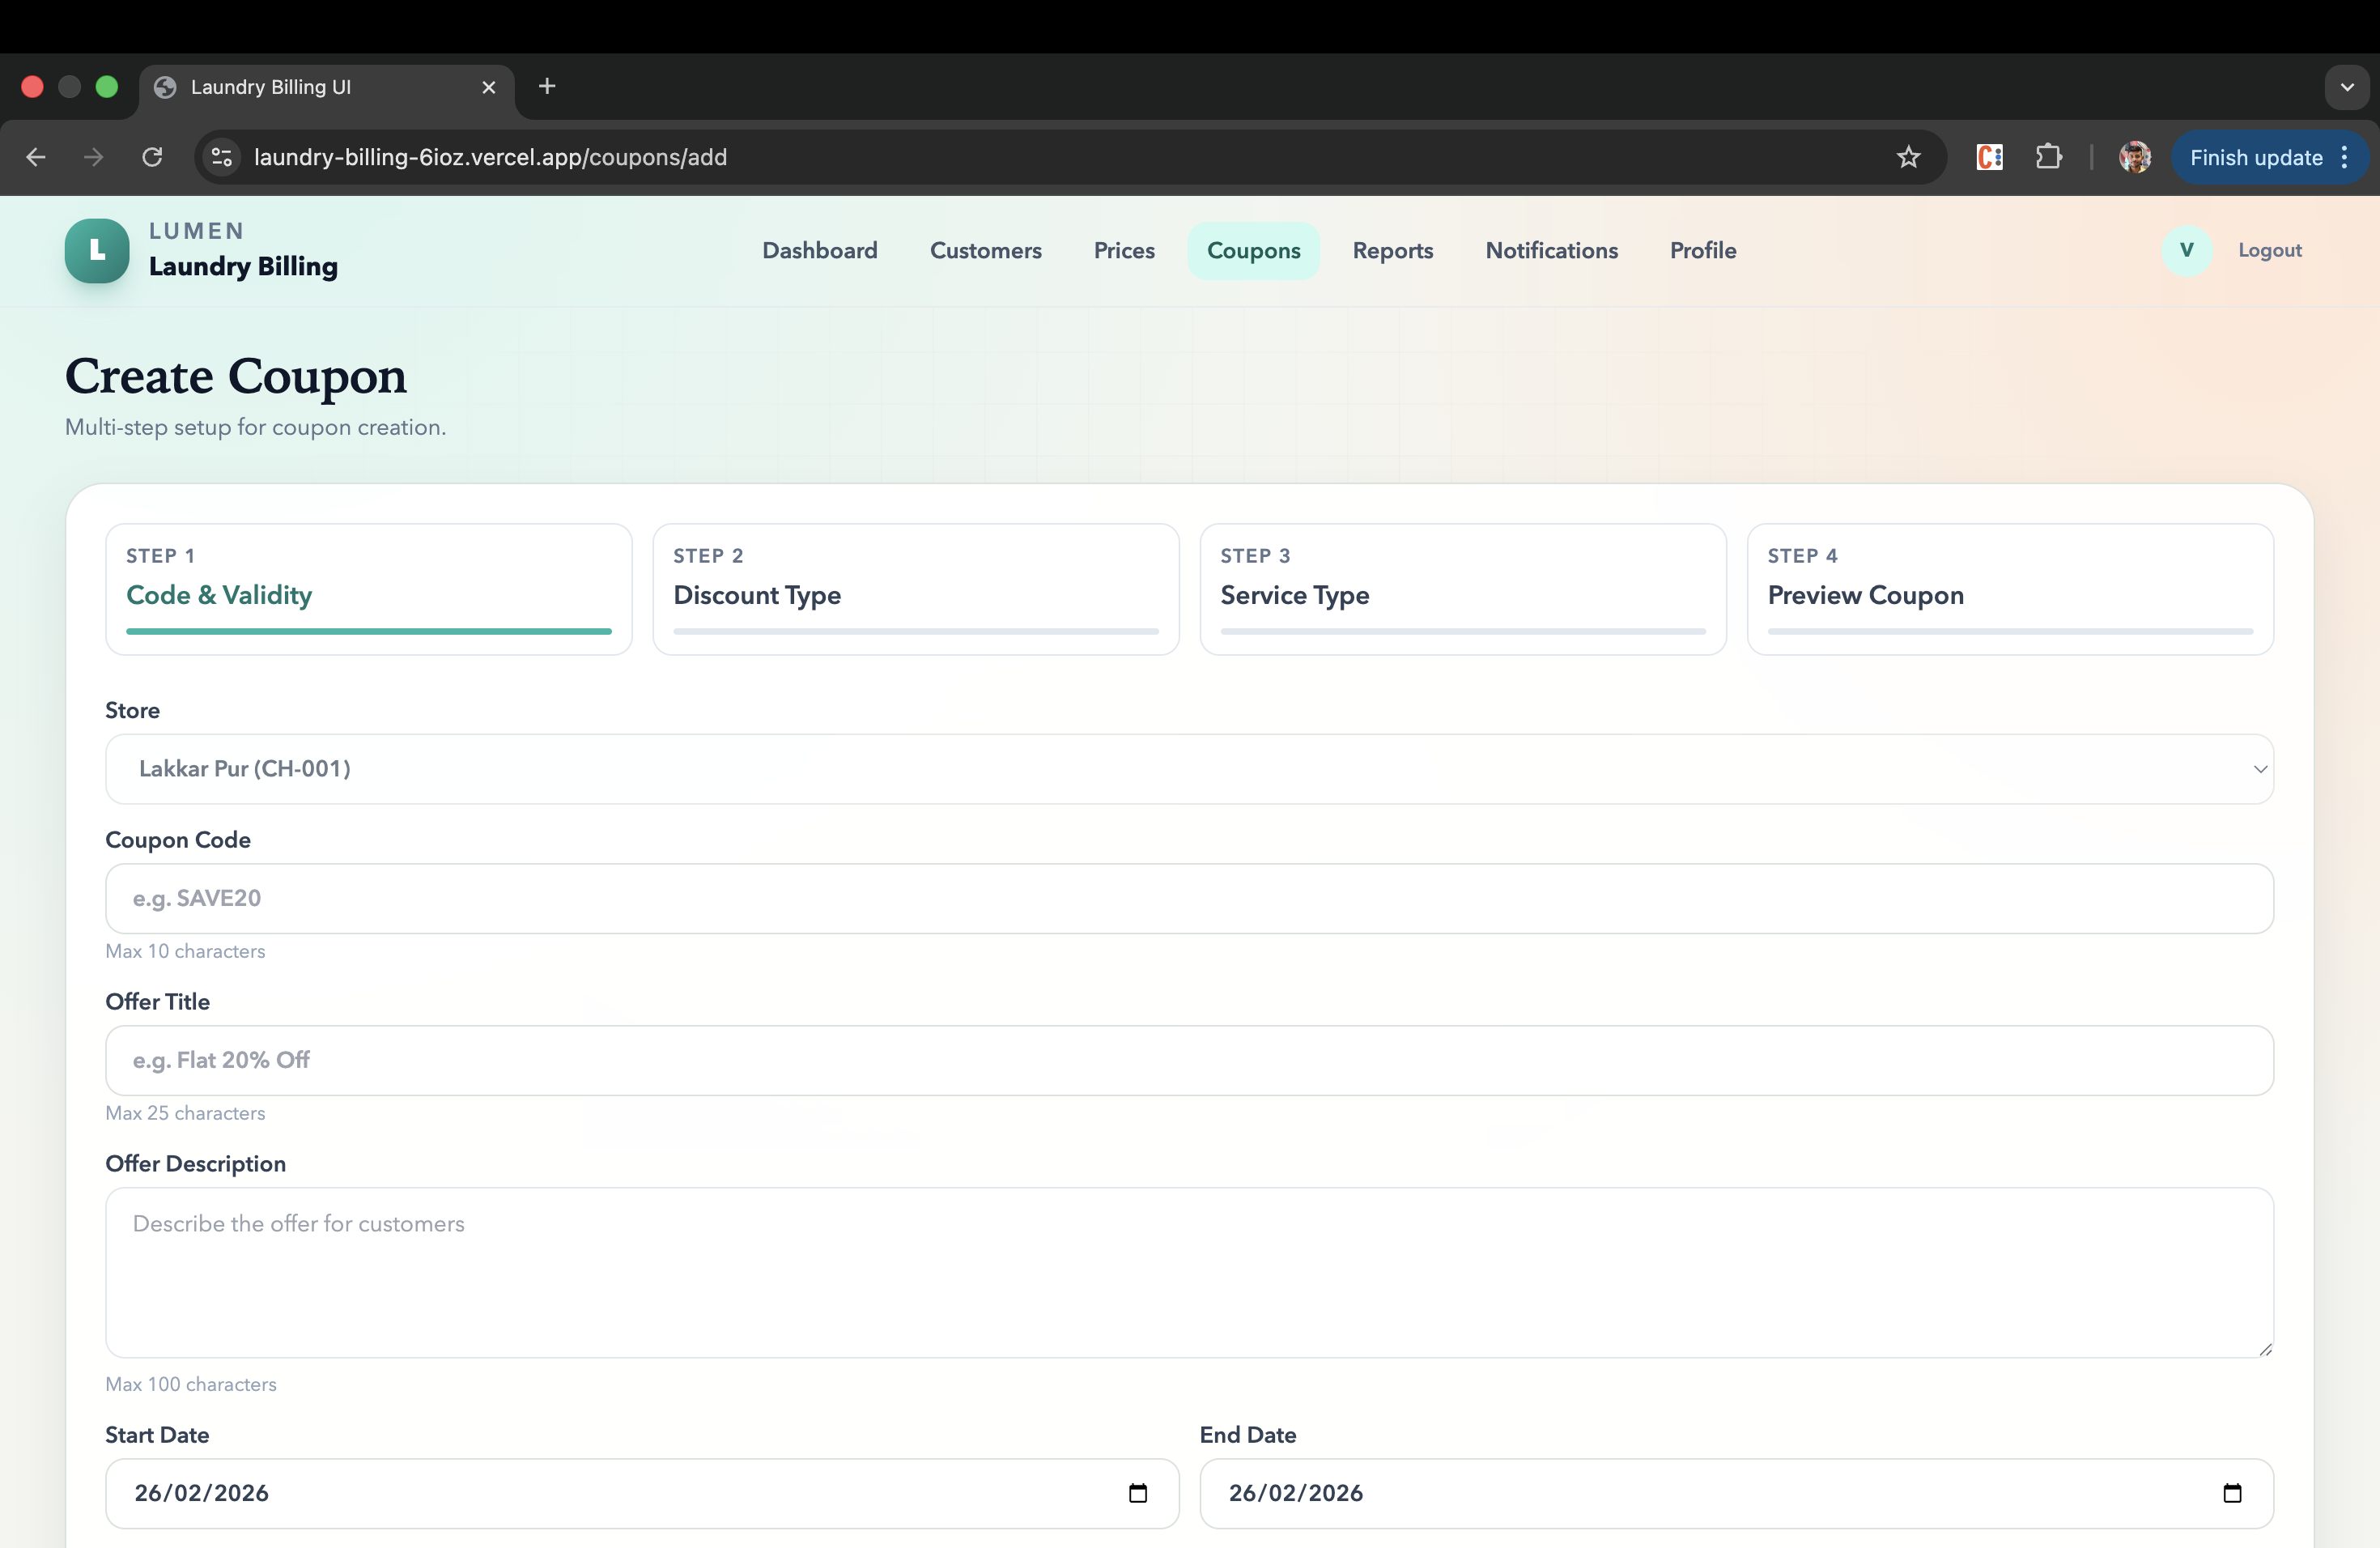Image resolution: width=2380 pixels, height=1548 pixels.
Task: Click the Lumen logo icon
Action: [x=97, y=250]
